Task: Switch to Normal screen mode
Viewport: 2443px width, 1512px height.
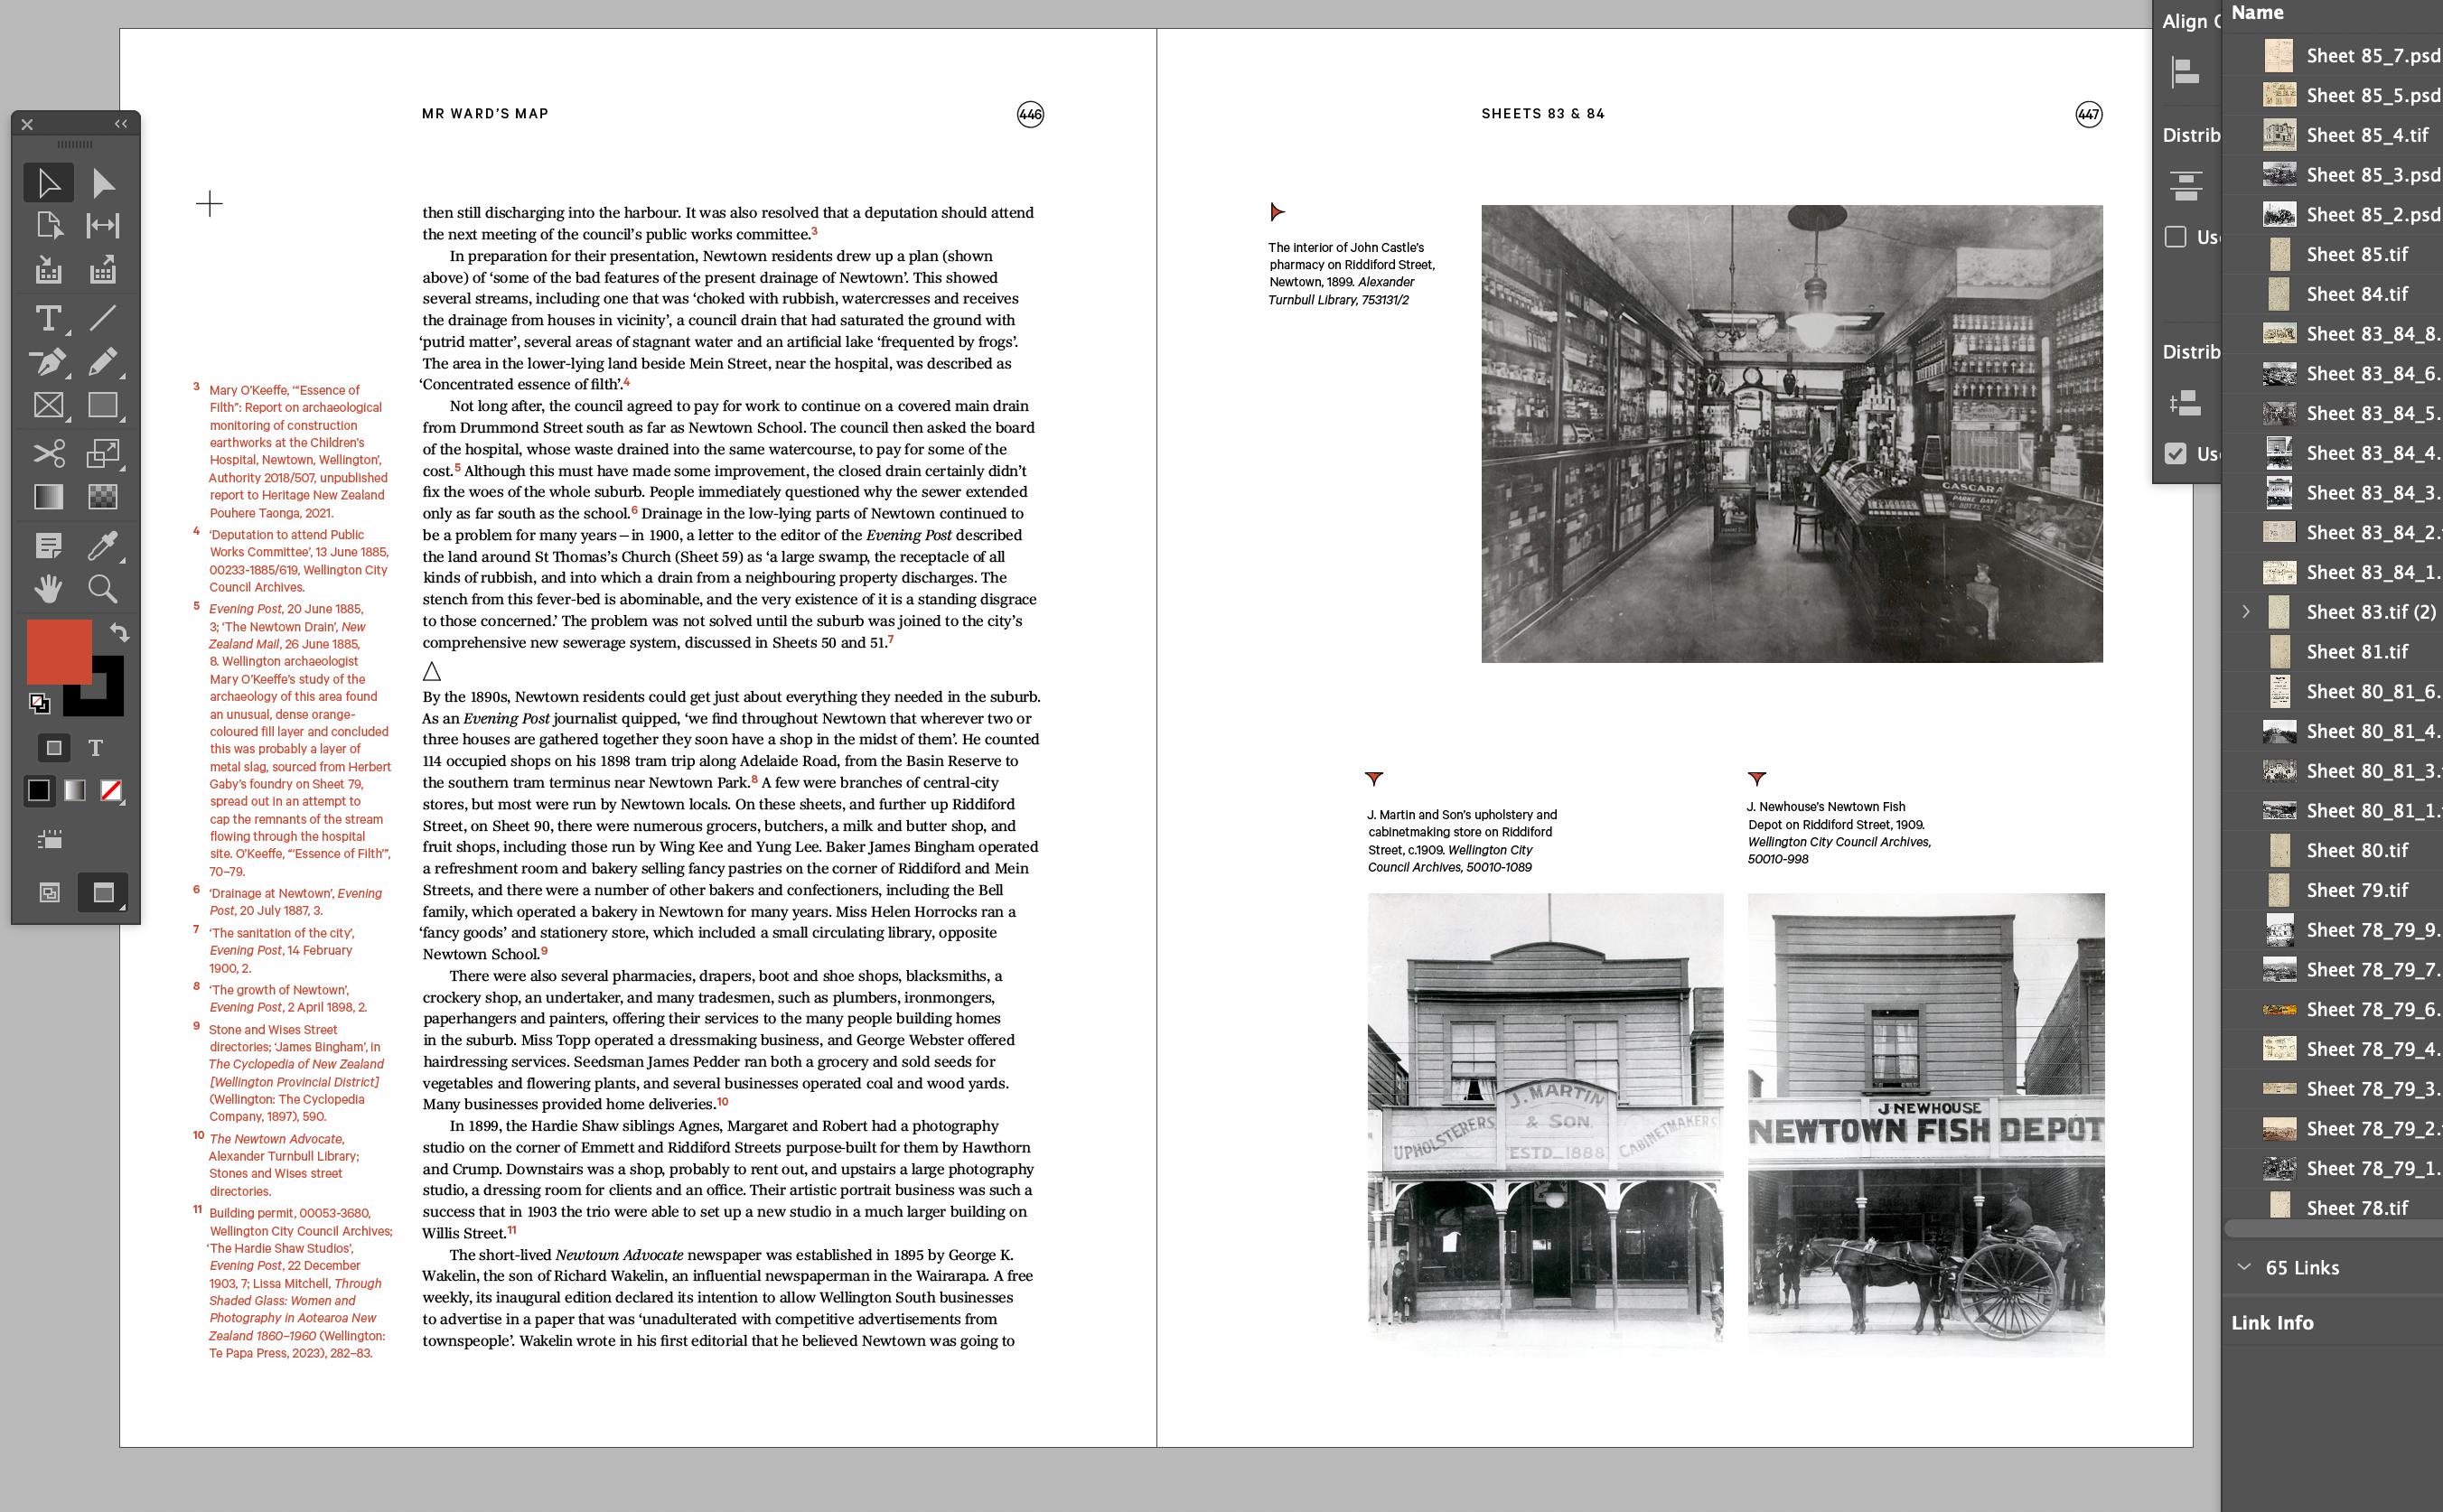Action: (49, 892)
